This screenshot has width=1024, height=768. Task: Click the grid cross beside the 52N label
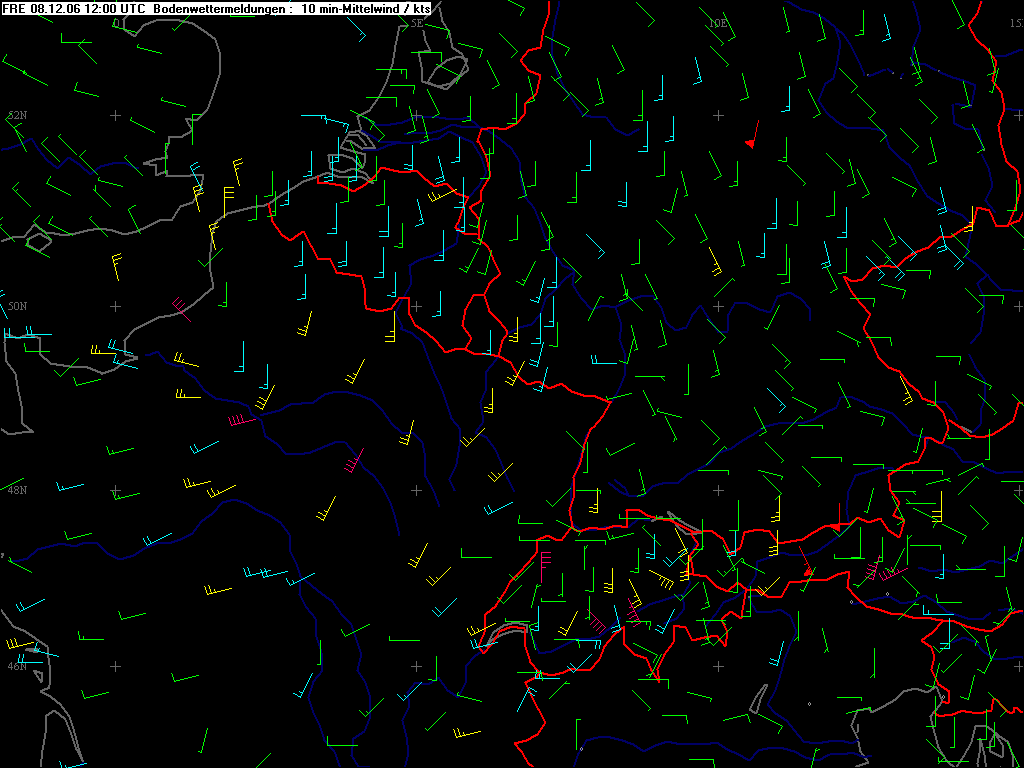[115, 116]
